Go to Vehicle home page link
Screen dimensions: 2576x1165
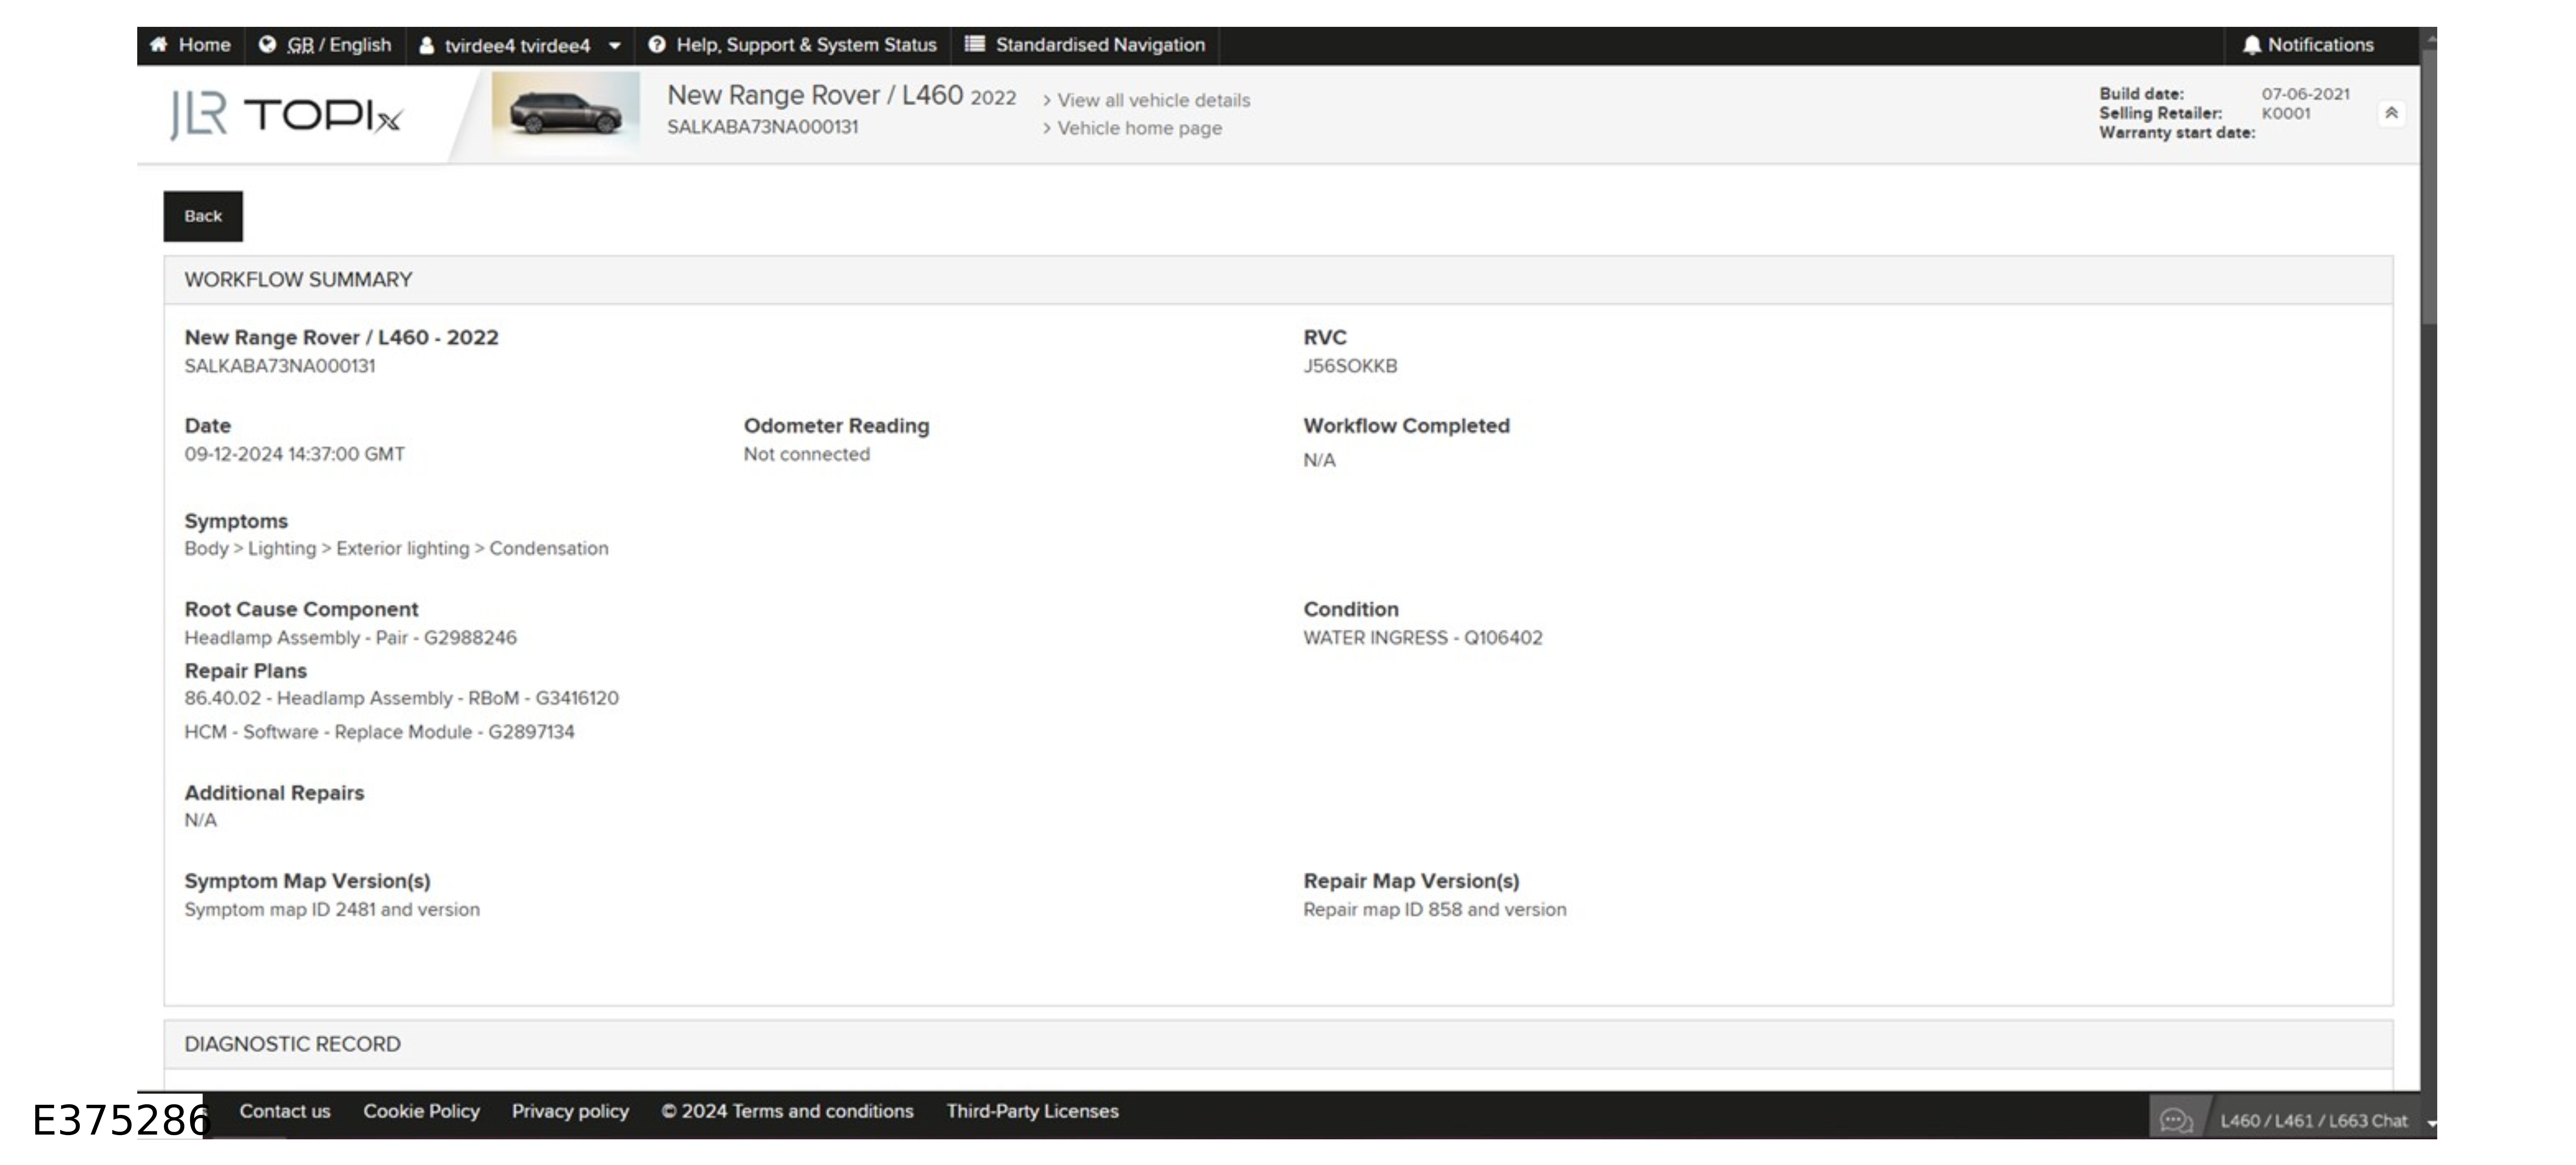[1139, 128]
